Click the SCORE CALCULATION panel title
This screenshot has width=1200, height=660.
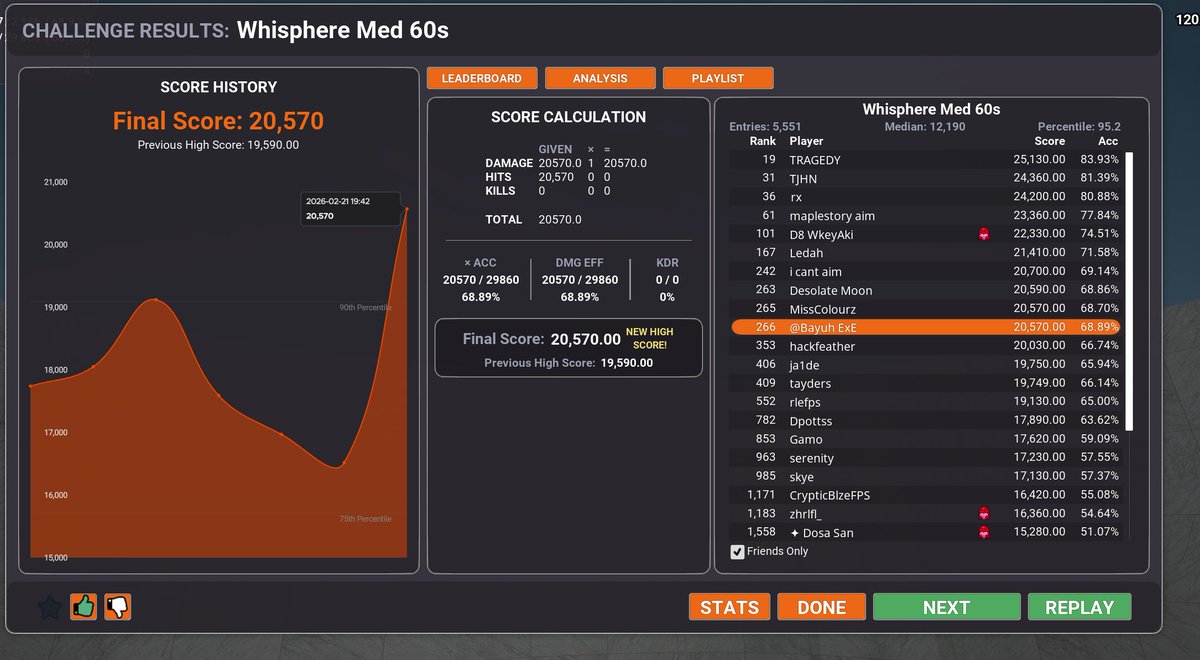(568, 117)
